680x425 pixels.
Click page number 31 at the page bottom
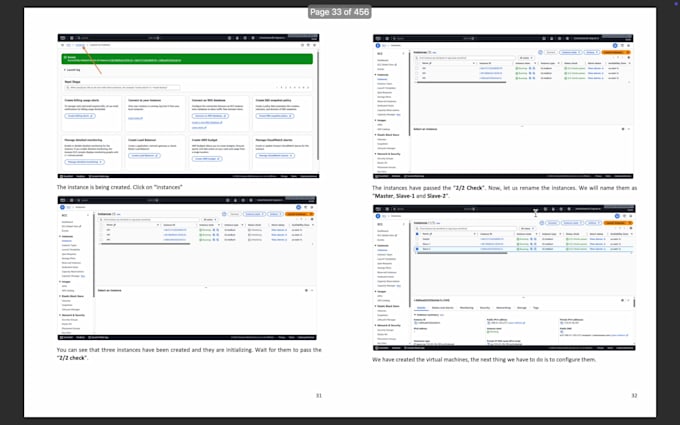(319, 396)
